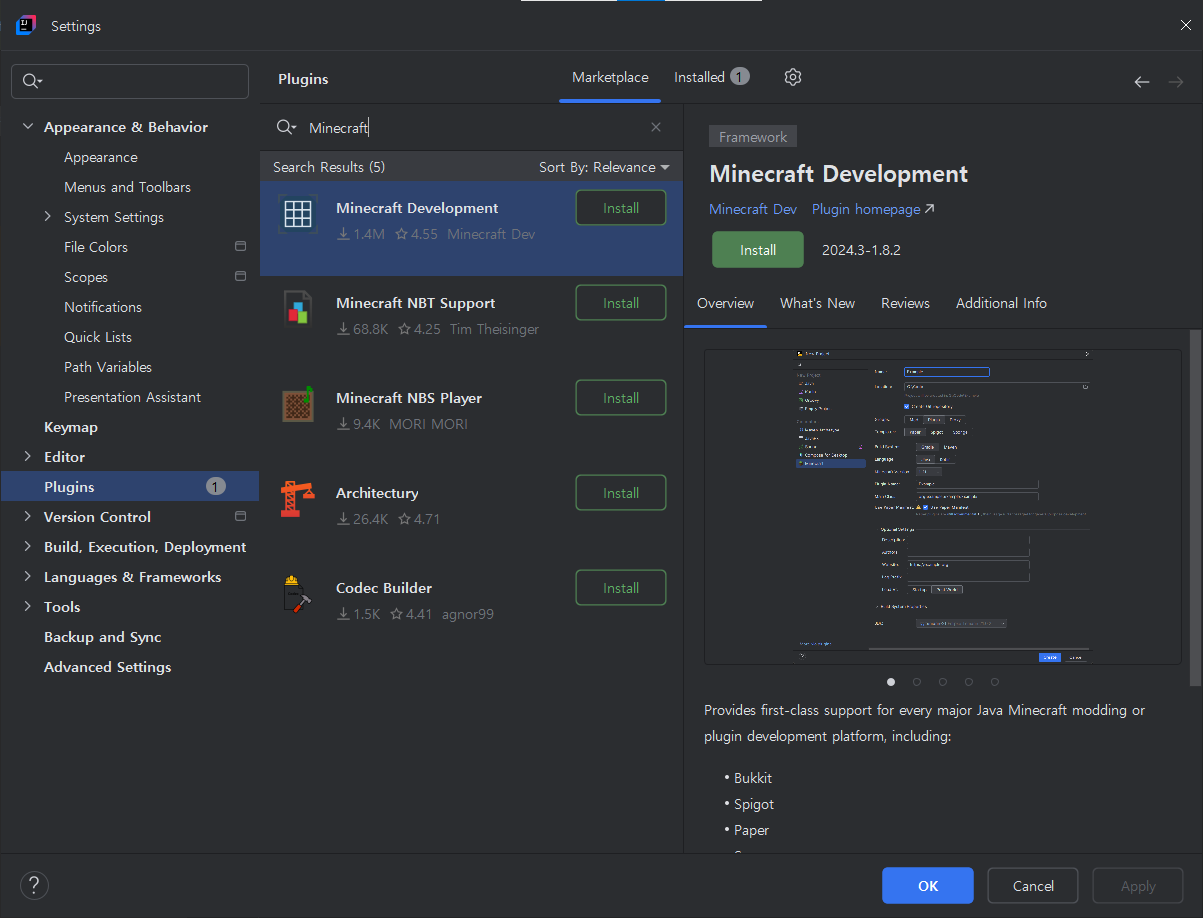Open the Overview tab
Viewport: 1203px width, 918px height.
[725, 303]
